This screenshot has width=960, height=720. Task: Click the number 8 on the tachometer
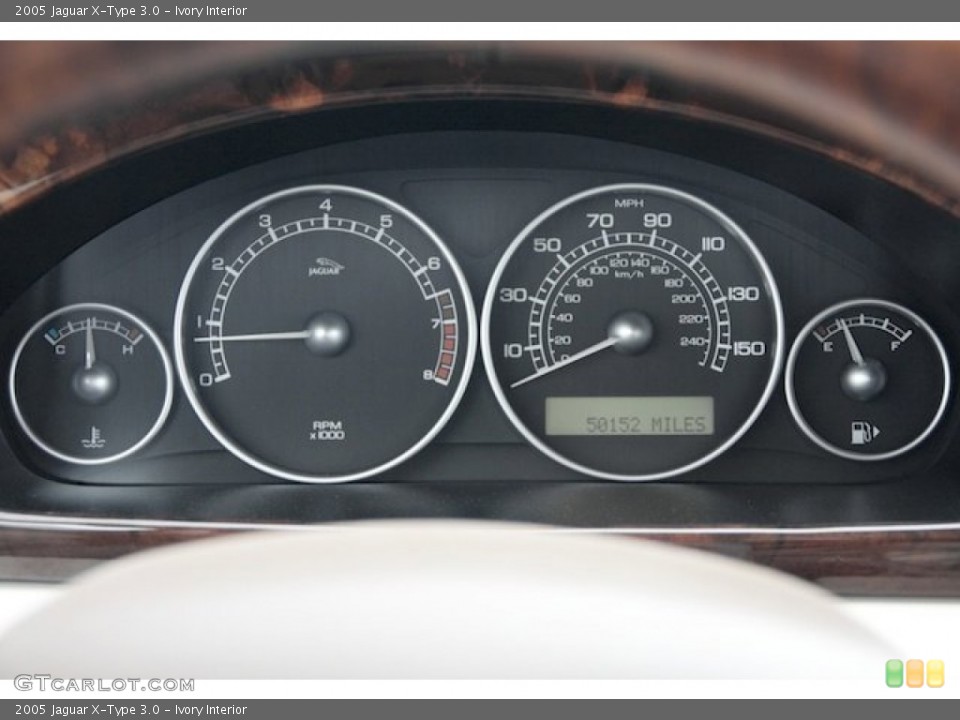[429, 374]
